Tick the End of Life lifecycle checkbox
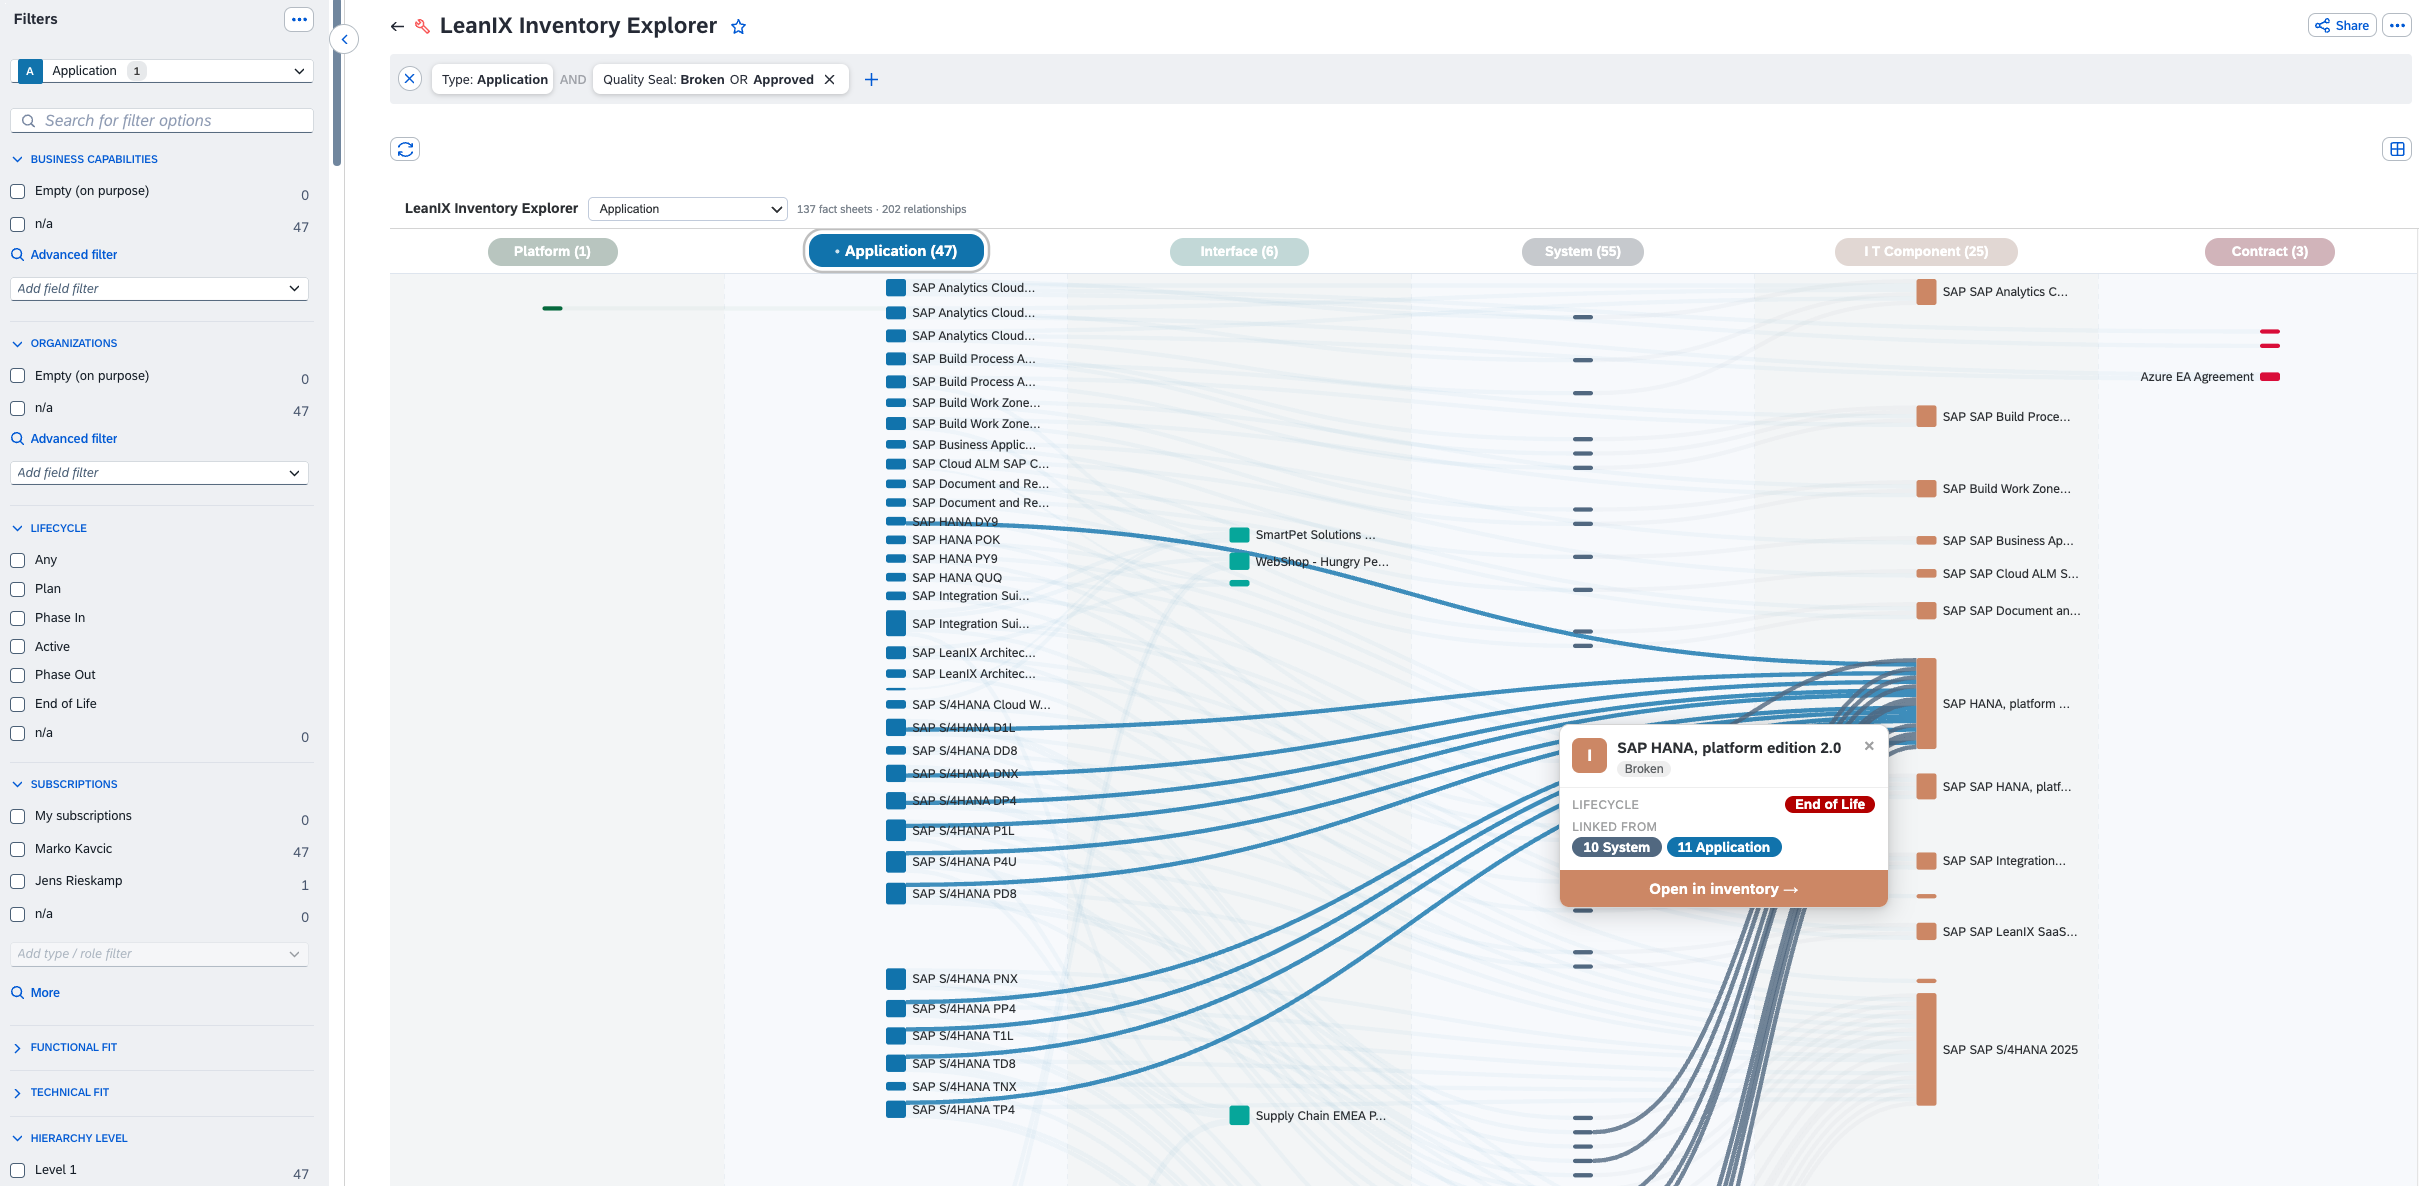This screenshot has width=2419, height=1186. (18, 704)
